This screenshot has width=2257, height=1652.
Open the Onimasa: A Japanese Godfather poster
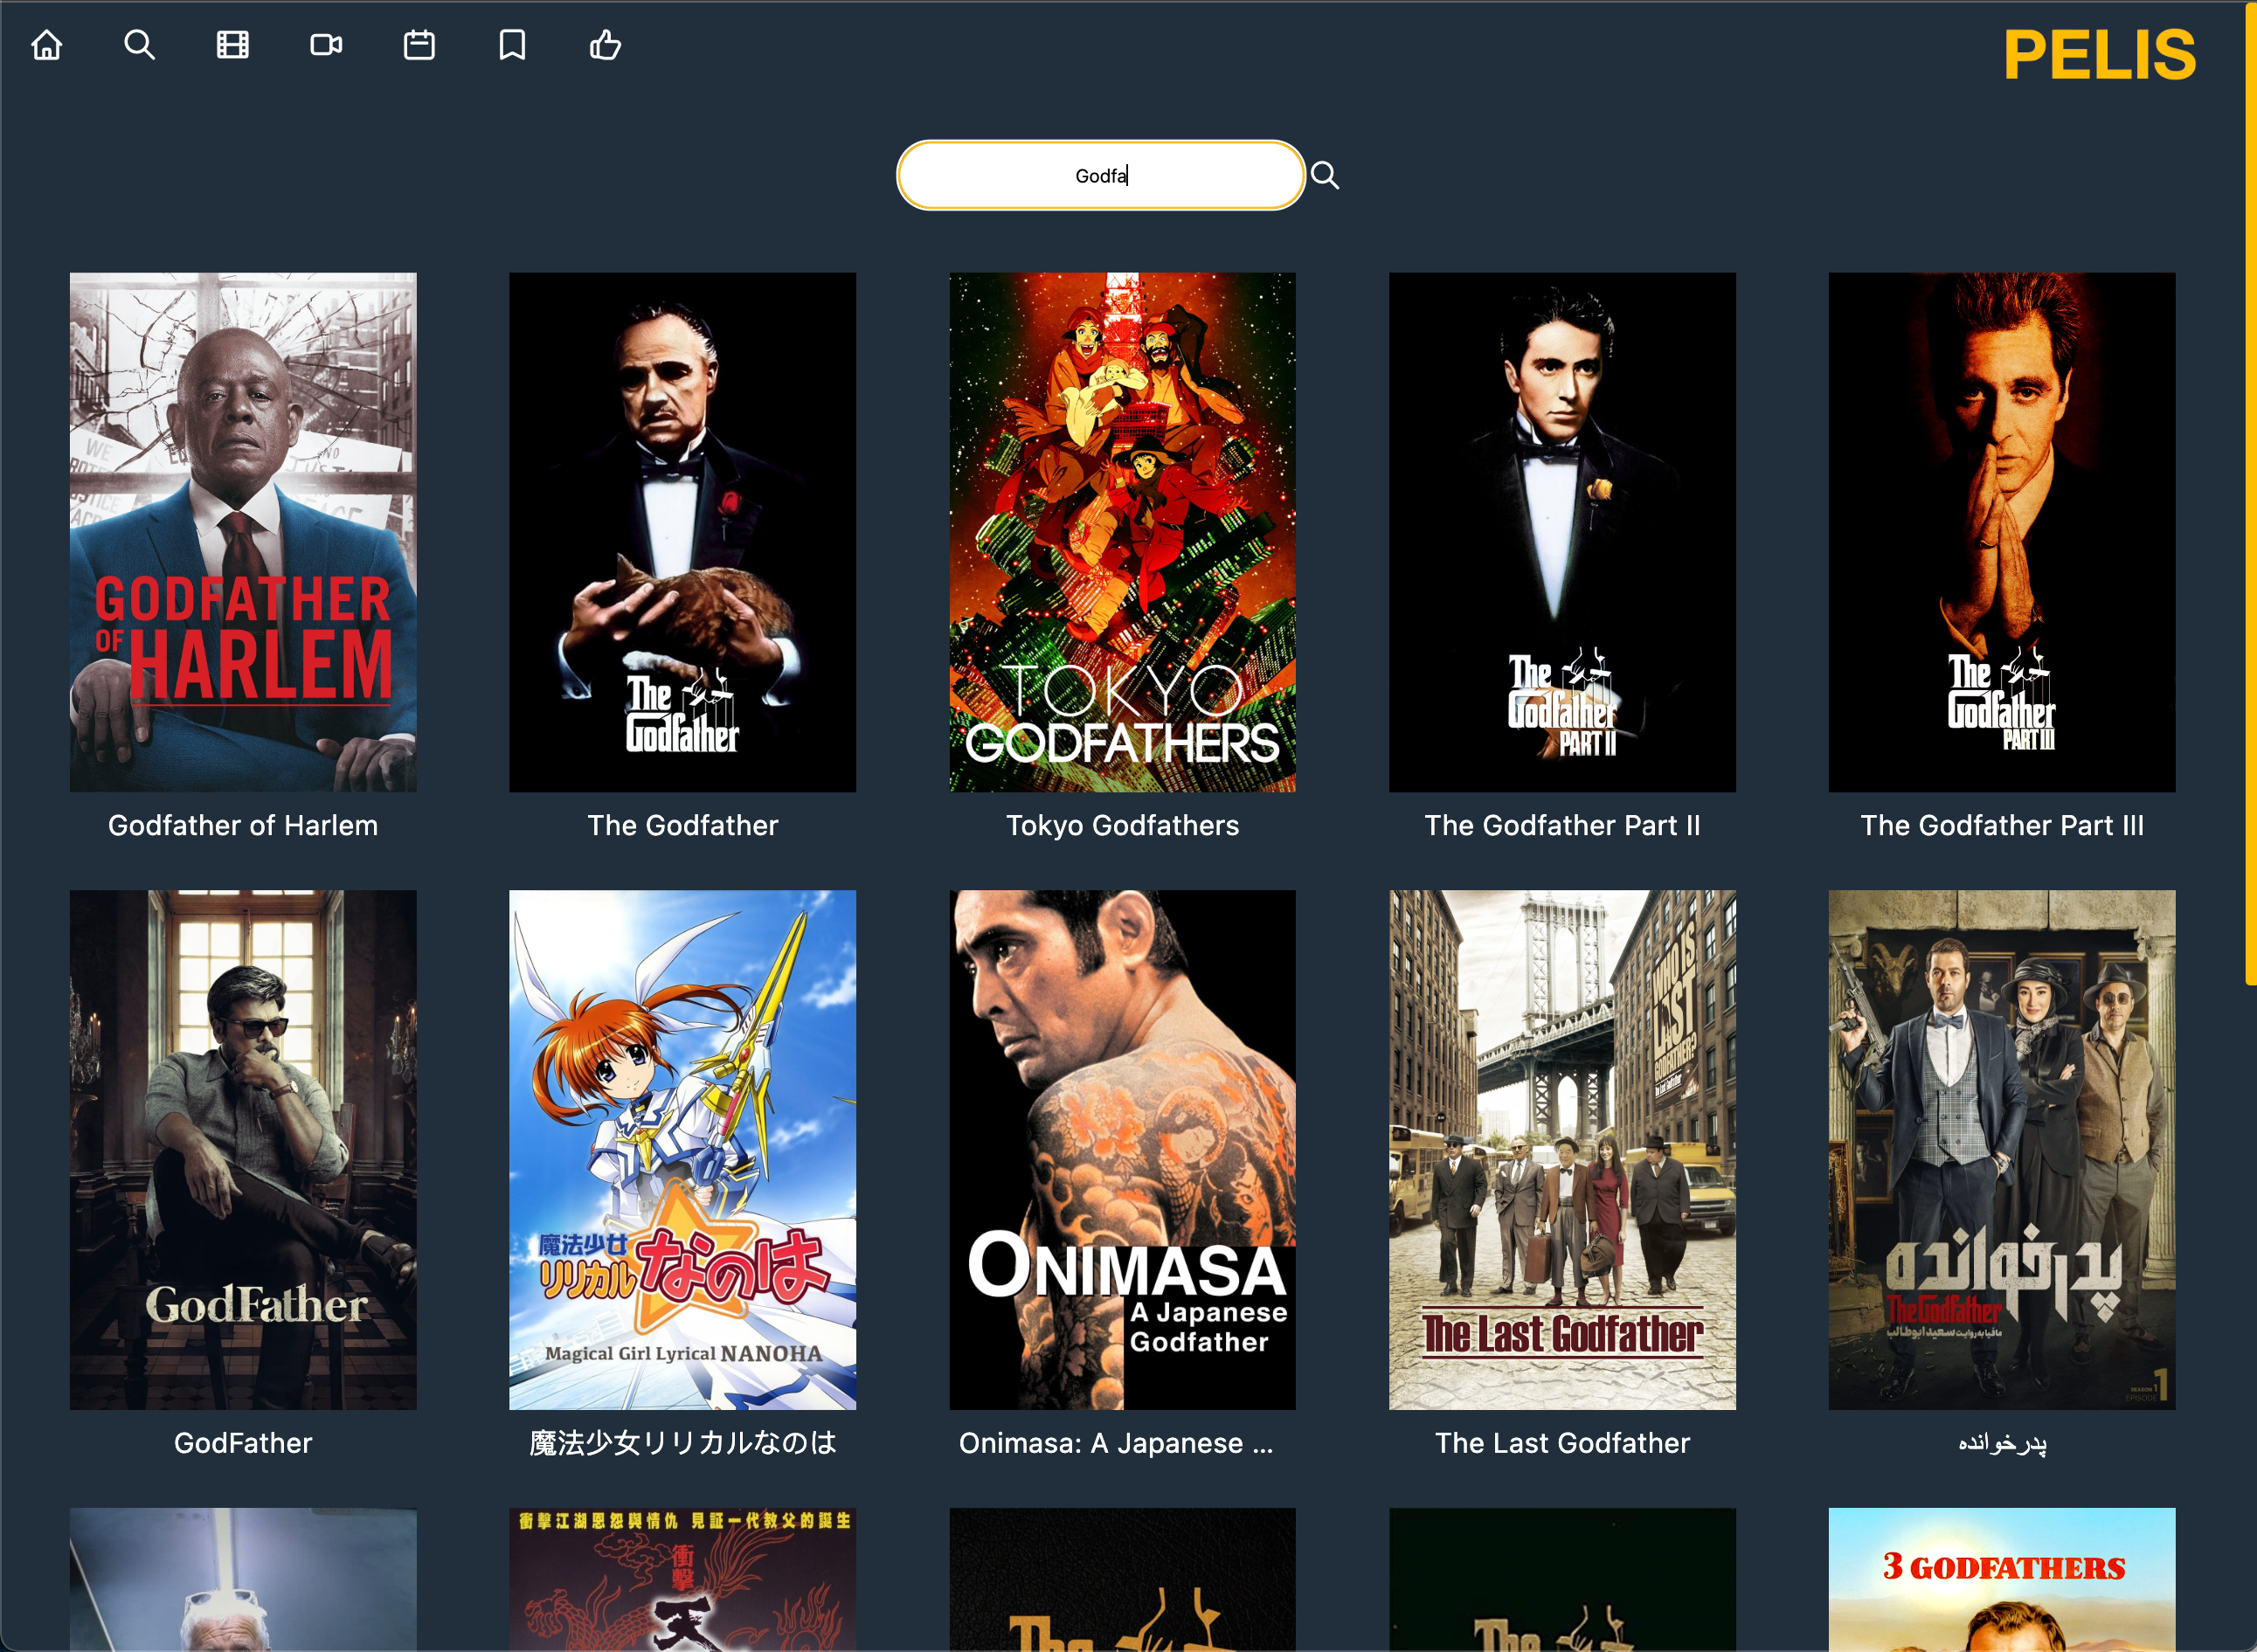pos(1122,1150)
